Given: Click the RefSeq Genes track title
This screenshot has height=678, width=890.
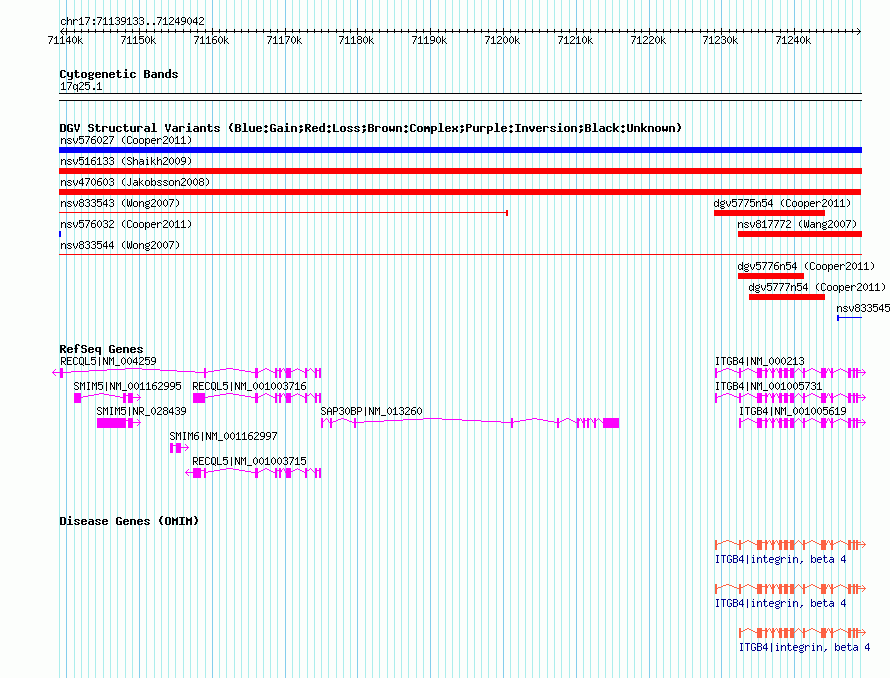Looking at the screenshot, I should pyautogui.click(x=101, y=349).
